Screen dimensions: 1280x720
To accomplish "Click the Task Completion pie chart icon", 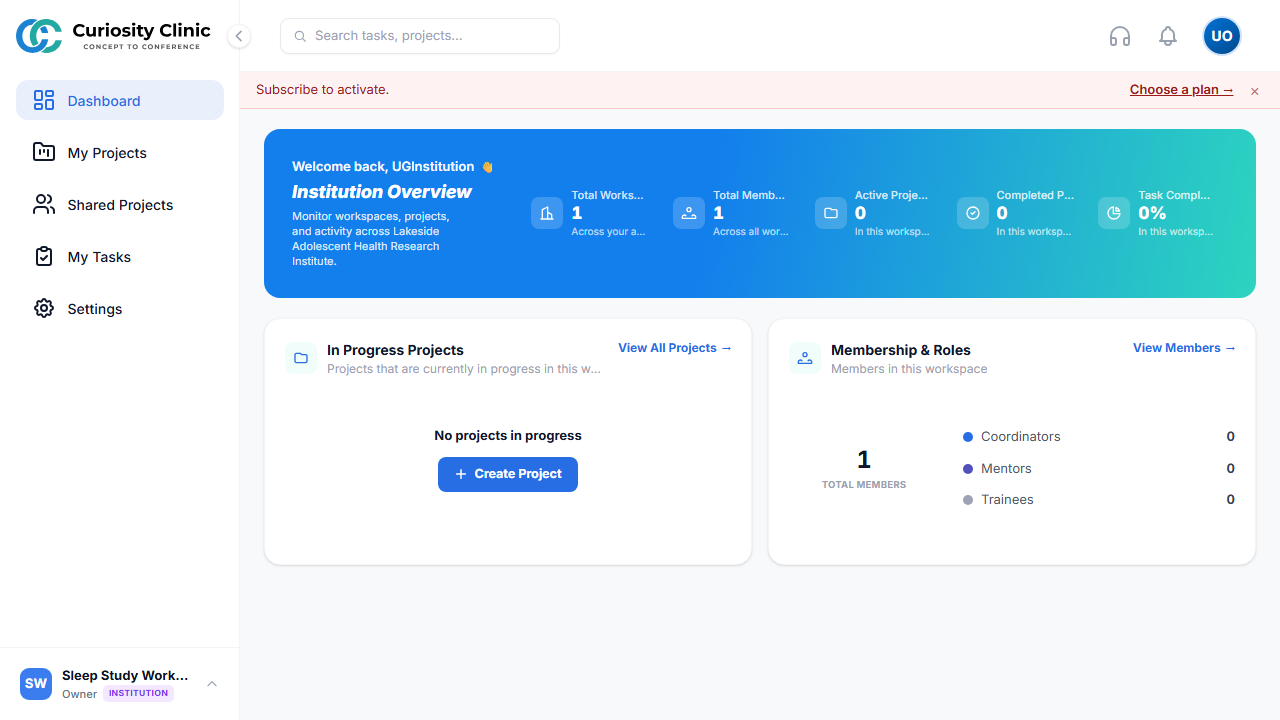I will 1114,213.
